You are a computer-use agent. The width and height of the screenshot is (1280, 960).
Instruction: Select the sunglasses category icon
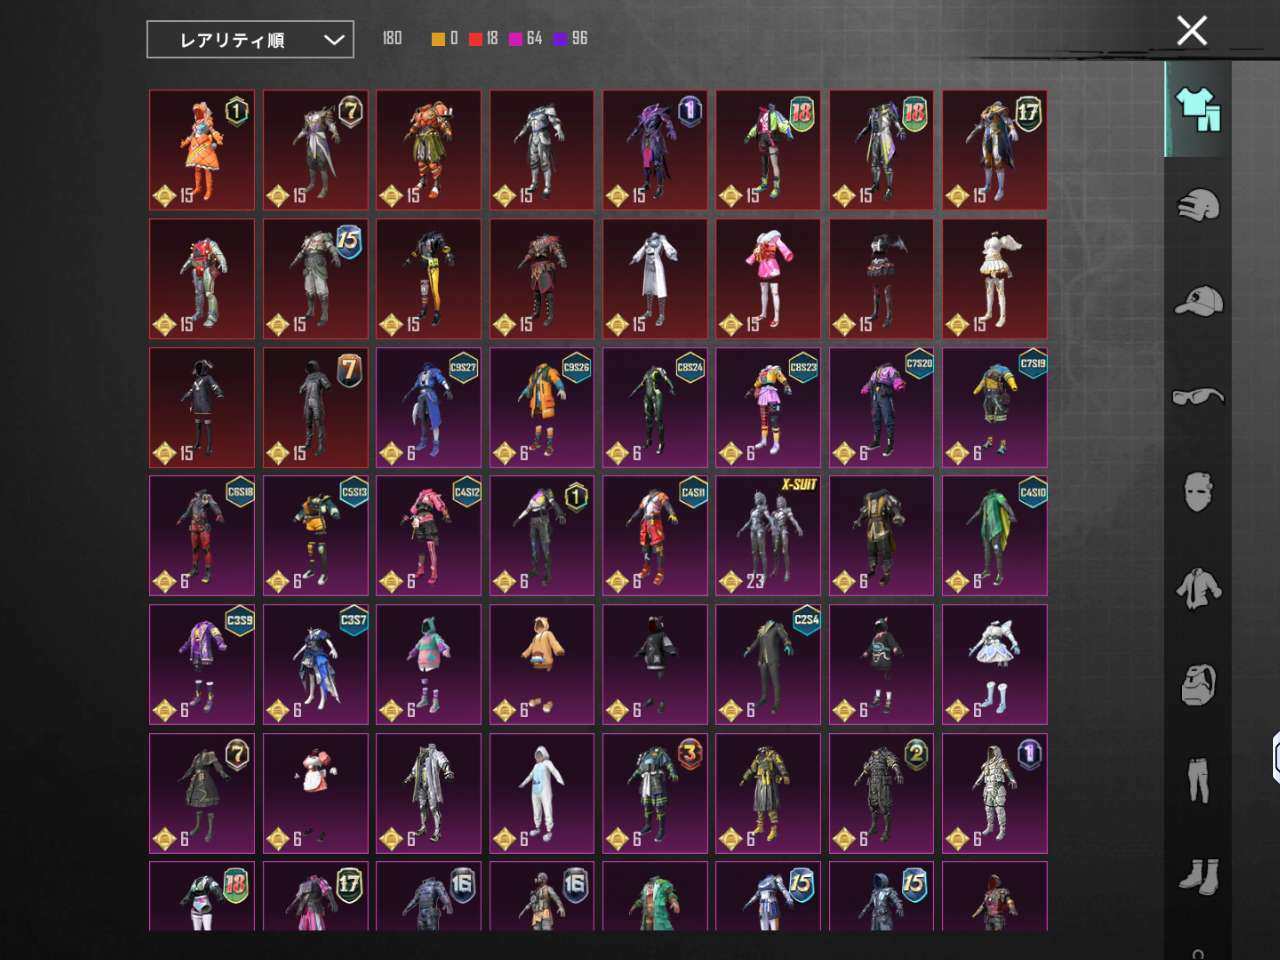1198,397
